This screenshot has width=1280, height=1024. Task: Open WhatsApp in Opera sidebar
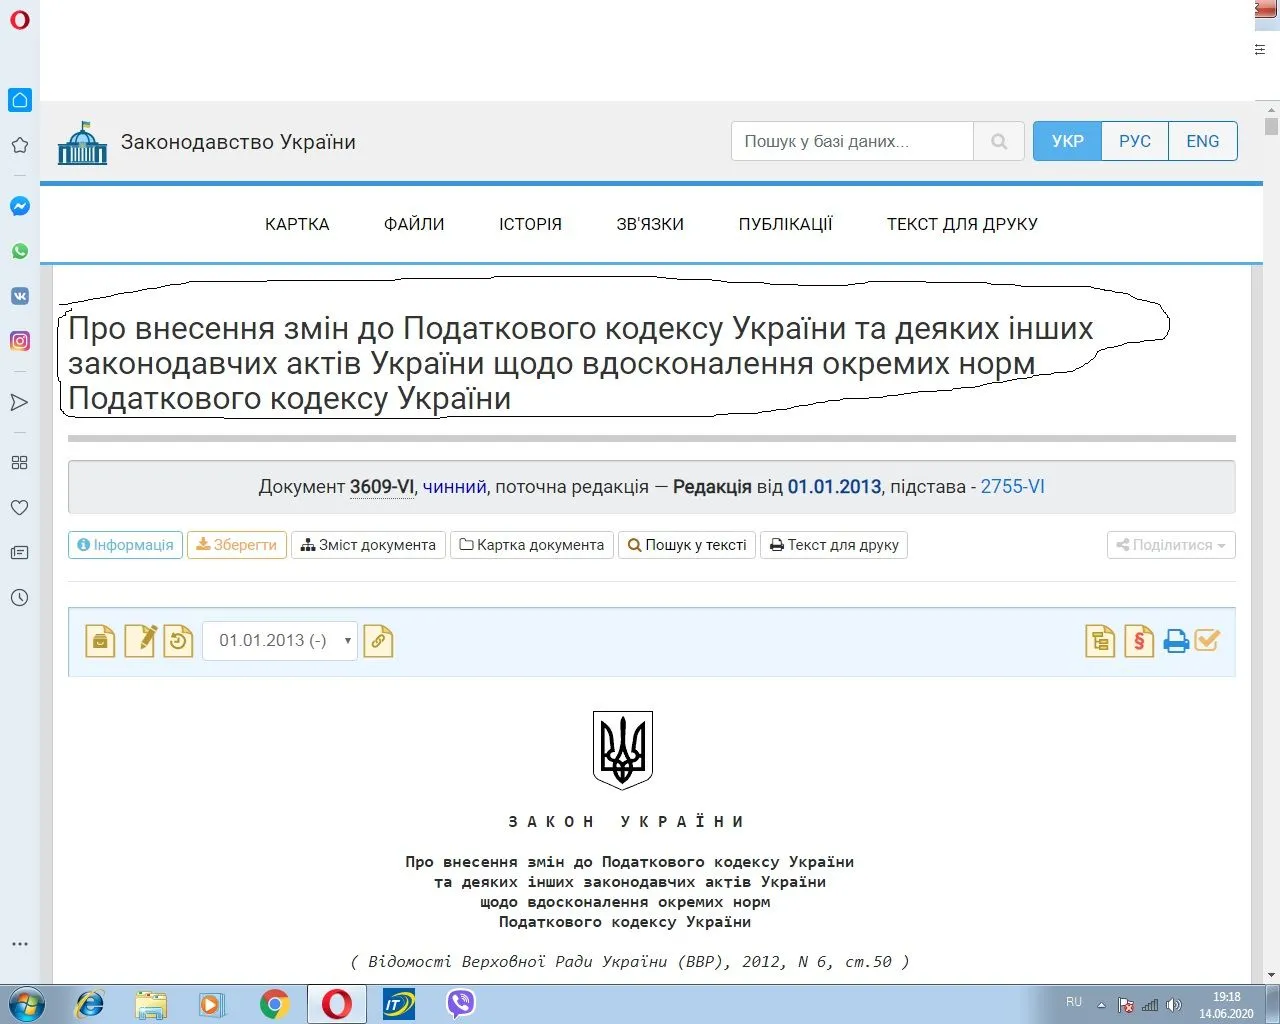[20, 251]
